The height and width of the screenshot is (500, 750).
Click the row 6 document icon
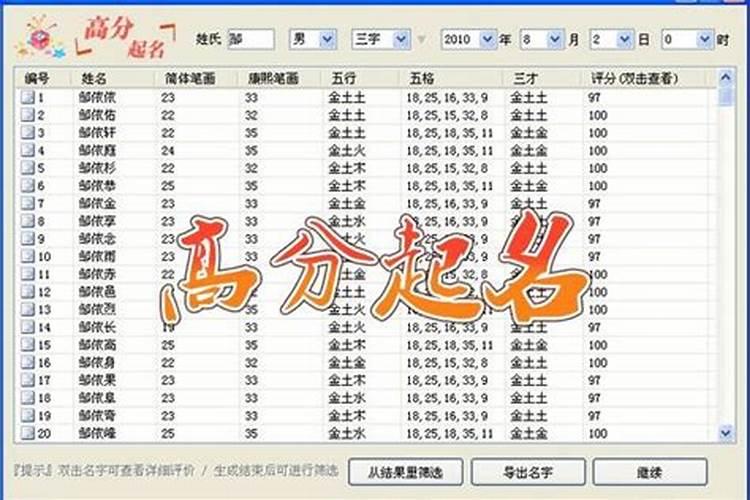(28, 186)
